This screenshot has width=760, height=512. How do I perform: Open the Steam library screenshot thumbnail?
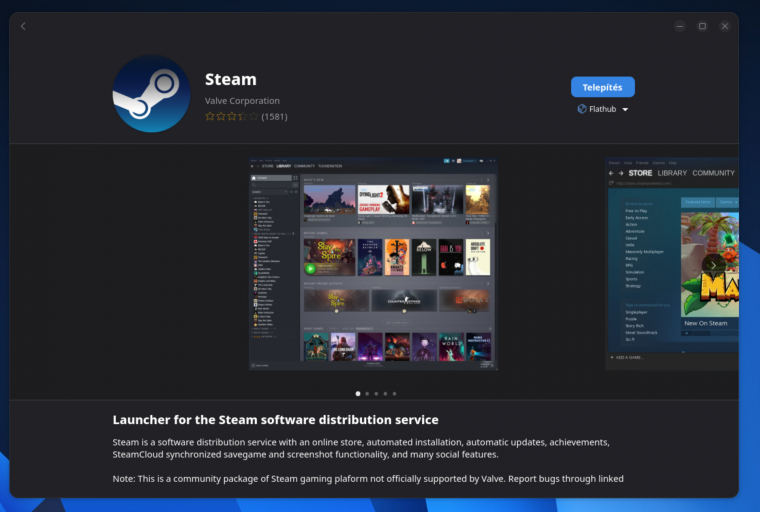tap(373, 264)
